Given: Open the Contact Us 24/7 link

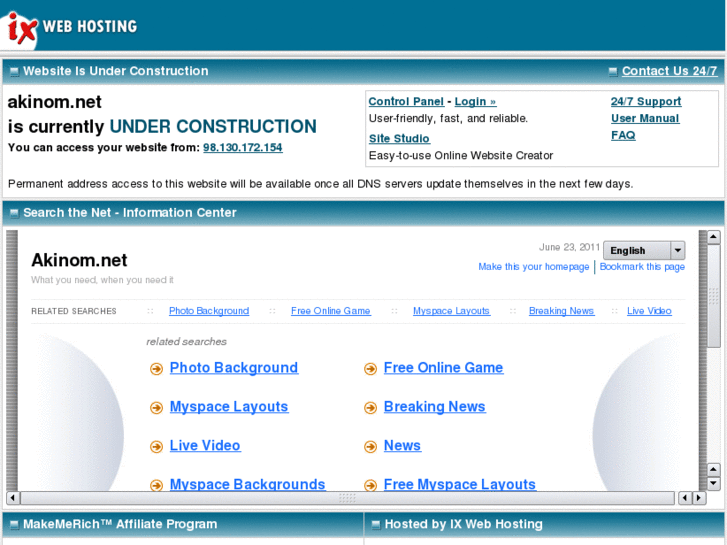Looking at the screenshot, I should 670,71.
